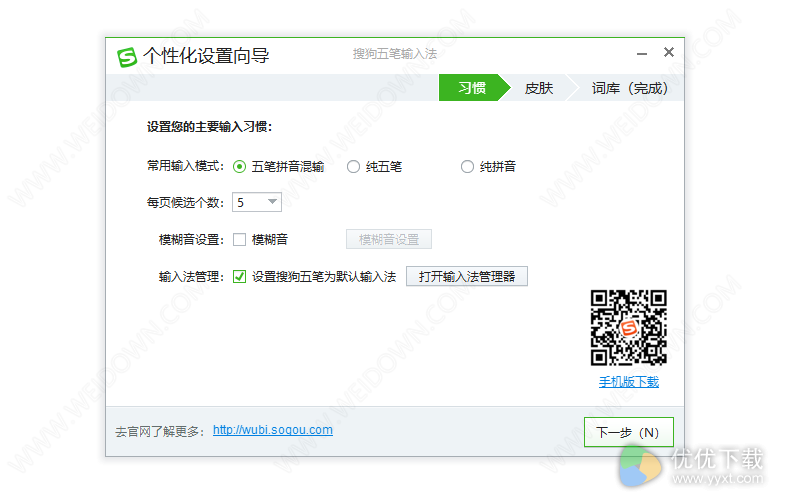Click the 去官网了解更多 text

160,431
